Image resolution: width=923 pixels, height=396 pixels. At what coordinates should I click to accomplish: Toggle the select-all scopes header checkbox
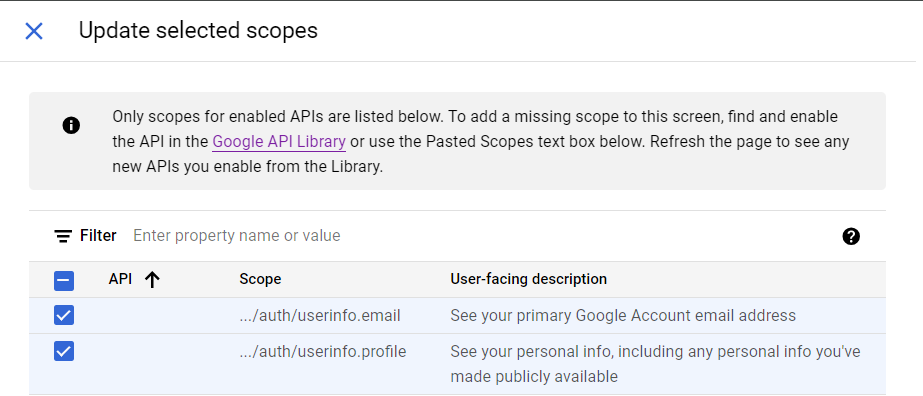tap(64, 281)
